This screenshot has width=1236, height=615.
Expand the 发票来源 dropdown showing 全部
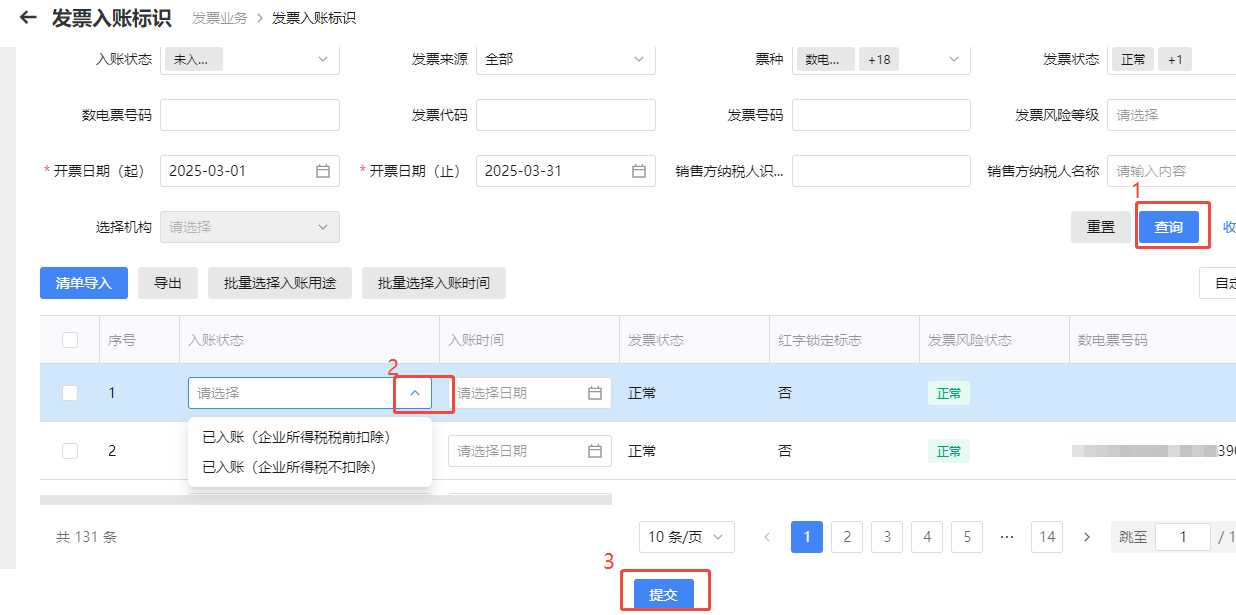565,59
